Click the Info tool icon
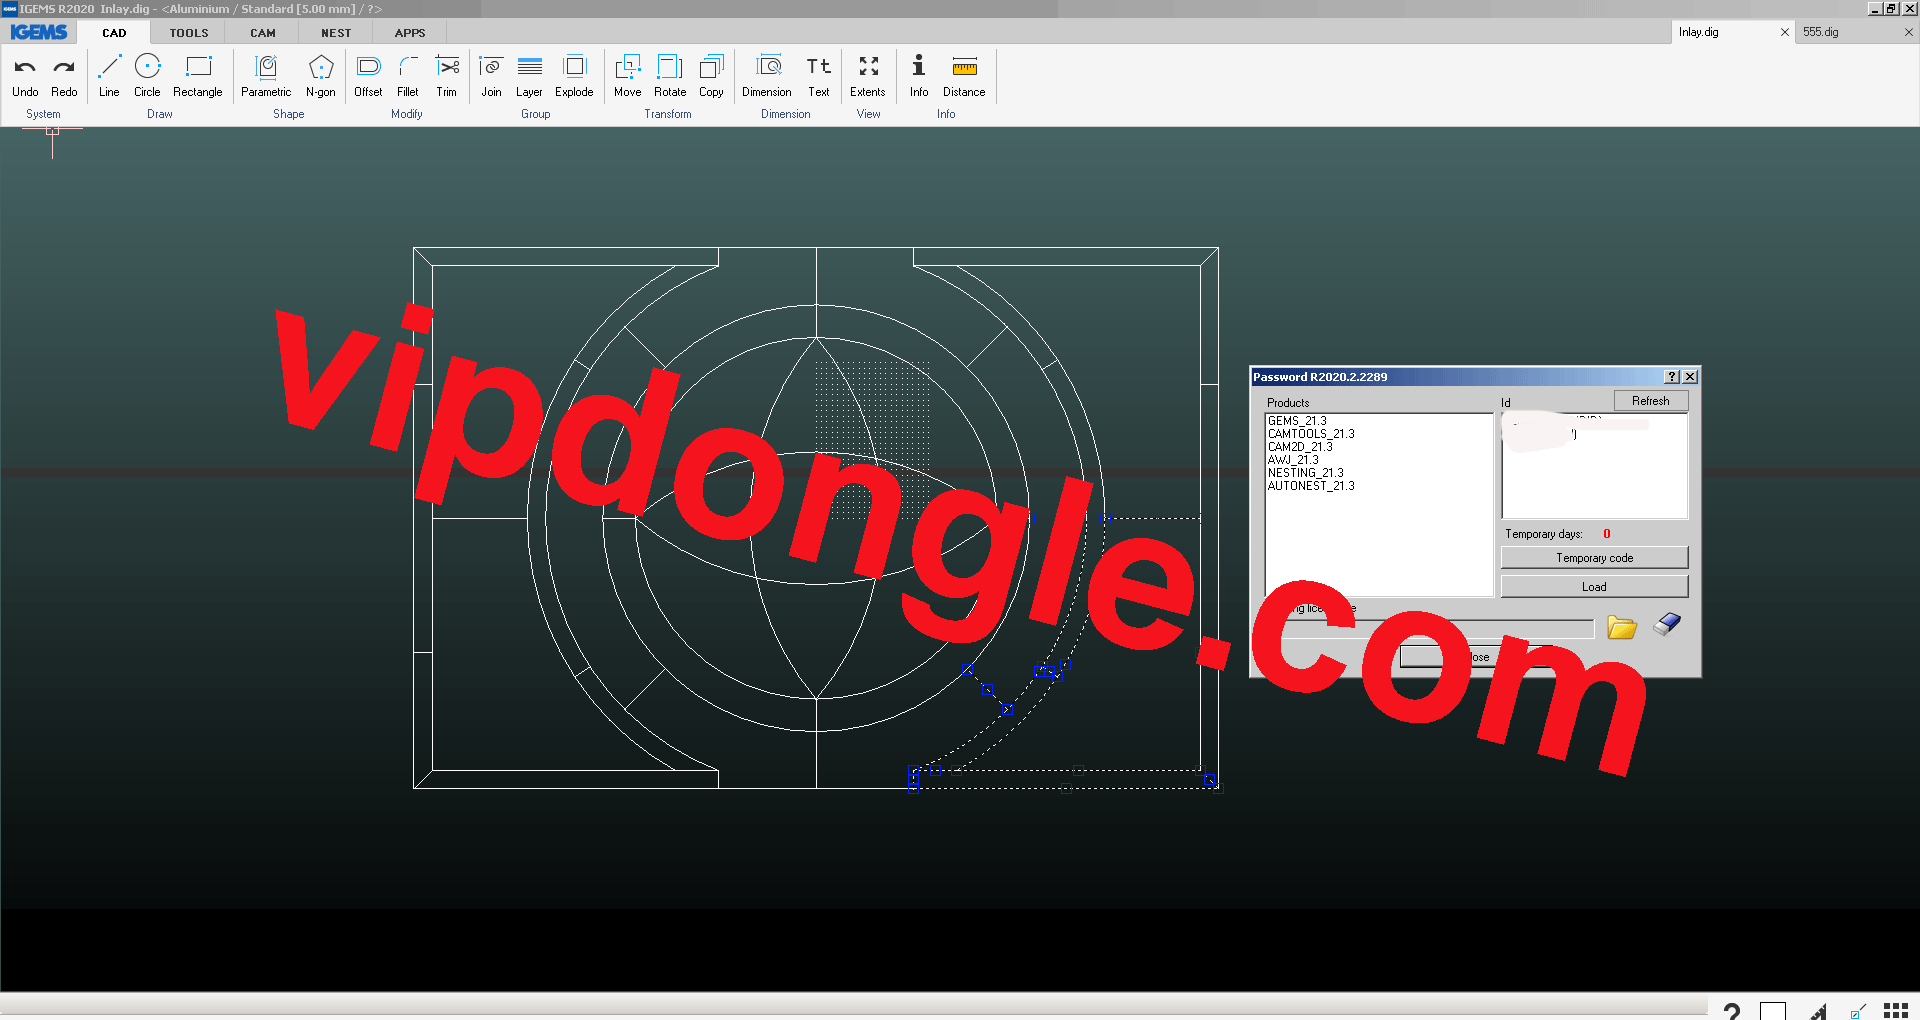 (919, 76)
